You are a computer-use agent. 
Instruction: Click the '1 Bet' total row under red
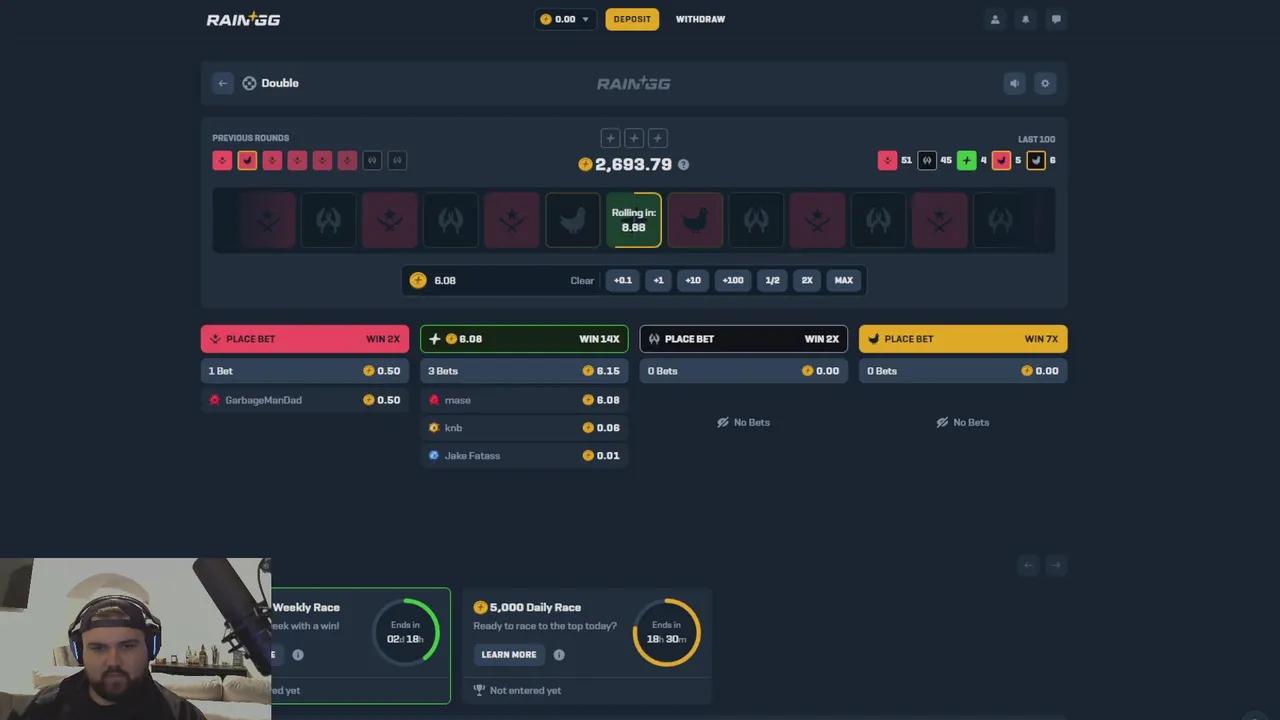[305, 371]
